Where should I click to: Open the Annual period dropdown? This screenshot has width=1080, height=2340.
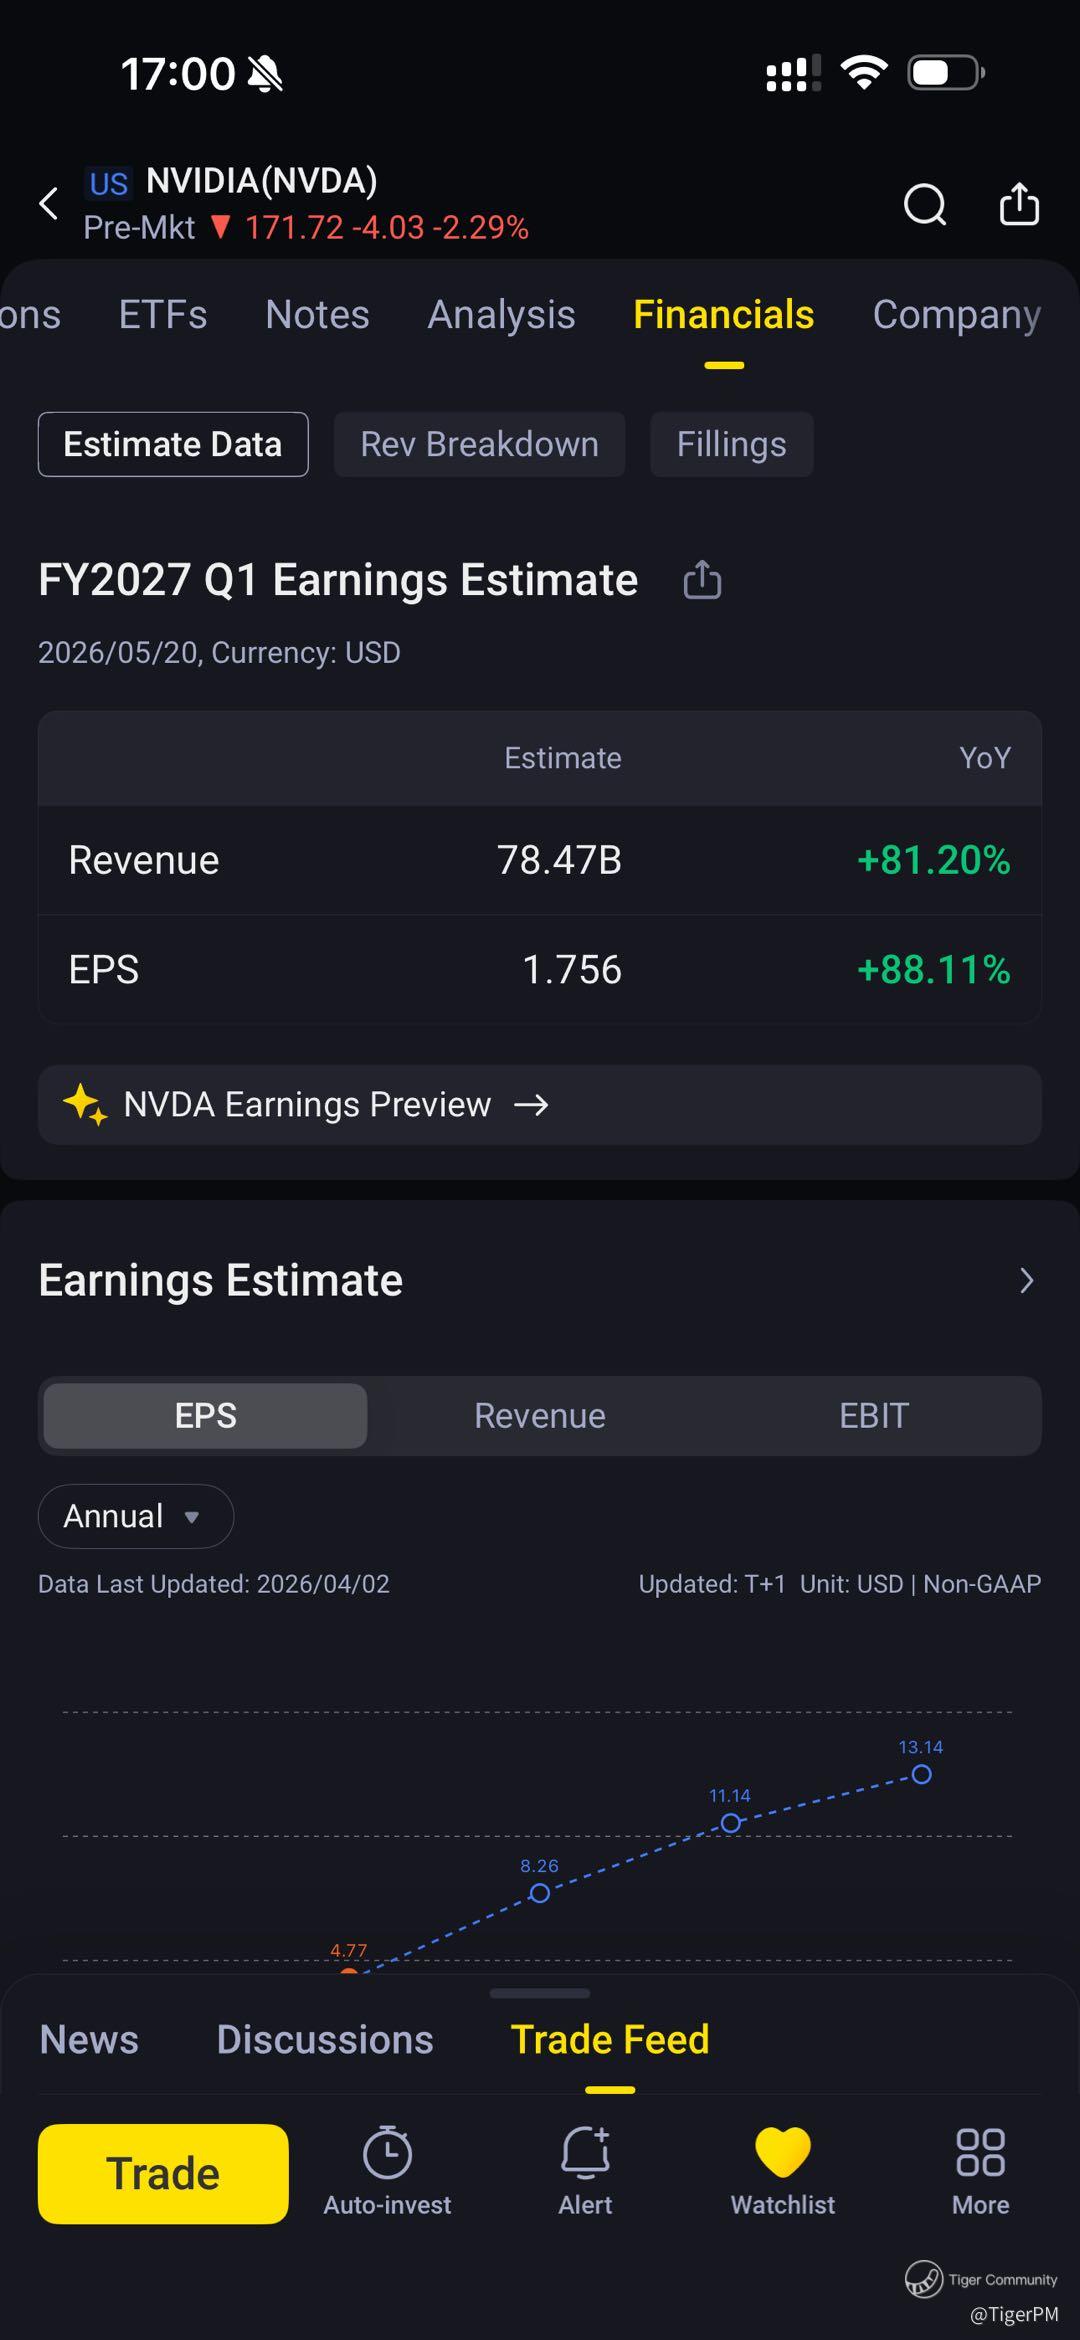point(136,1516)
